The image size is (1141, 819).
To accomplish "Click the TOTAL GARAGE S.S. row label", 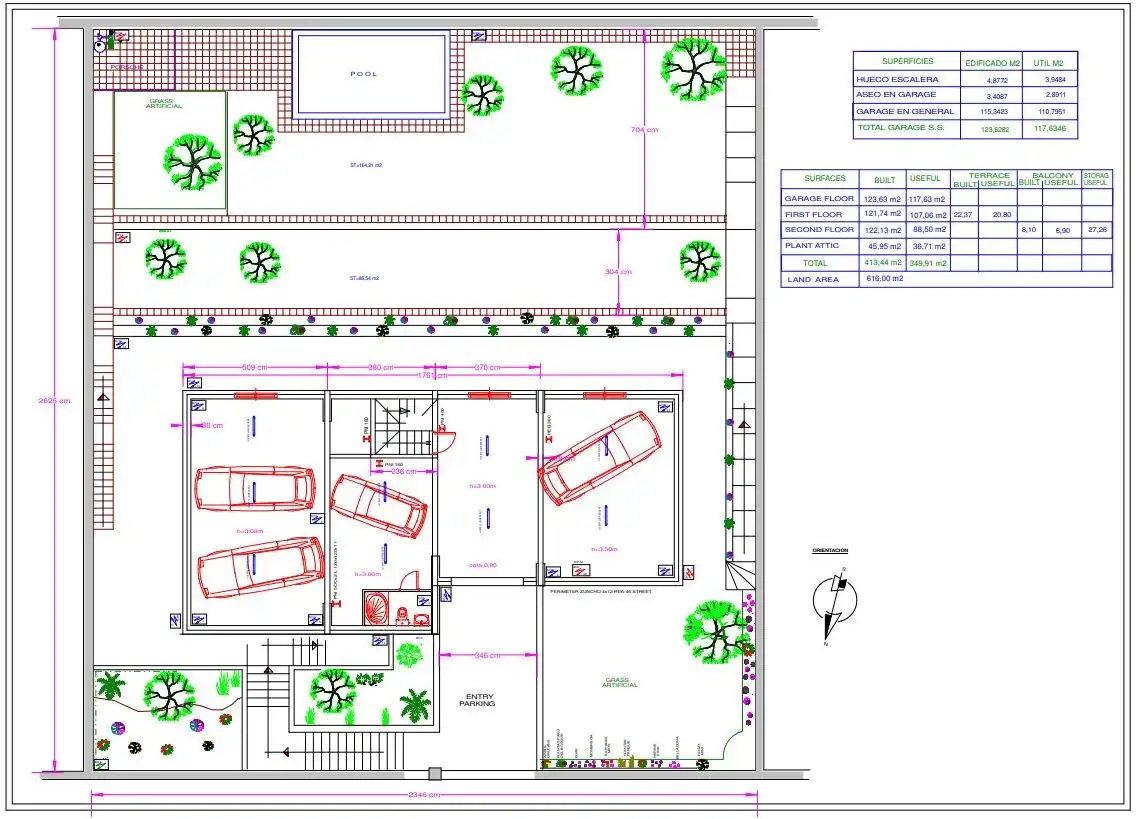I will point(900,127).
